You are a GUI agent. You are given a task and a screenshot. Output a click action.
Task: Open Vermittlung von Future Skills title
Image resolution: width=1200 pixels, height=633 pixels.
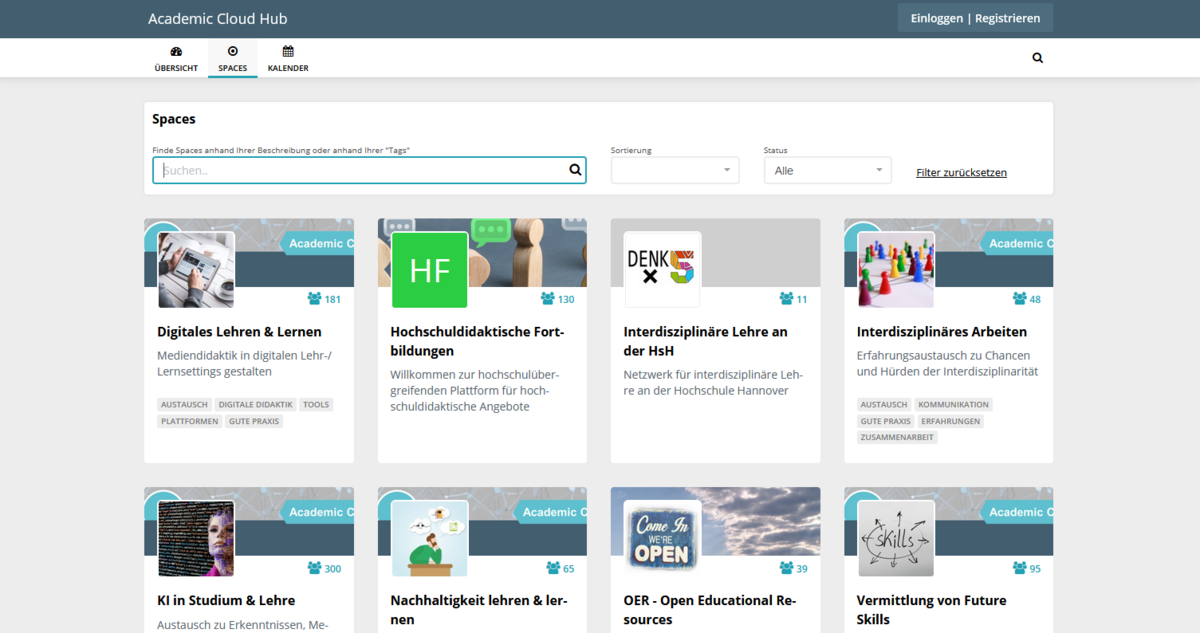932,610
